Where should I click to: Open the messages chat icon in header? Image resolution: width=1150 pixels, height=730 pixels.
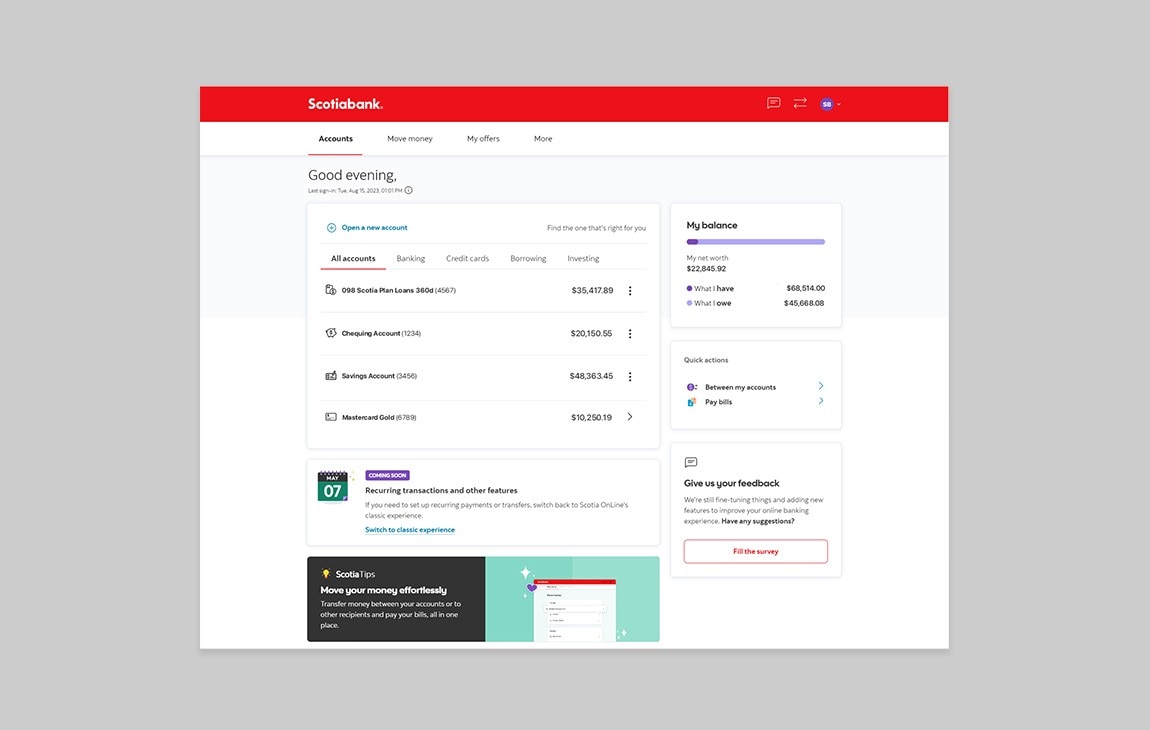pyautogui.click(x=773, y=103)
